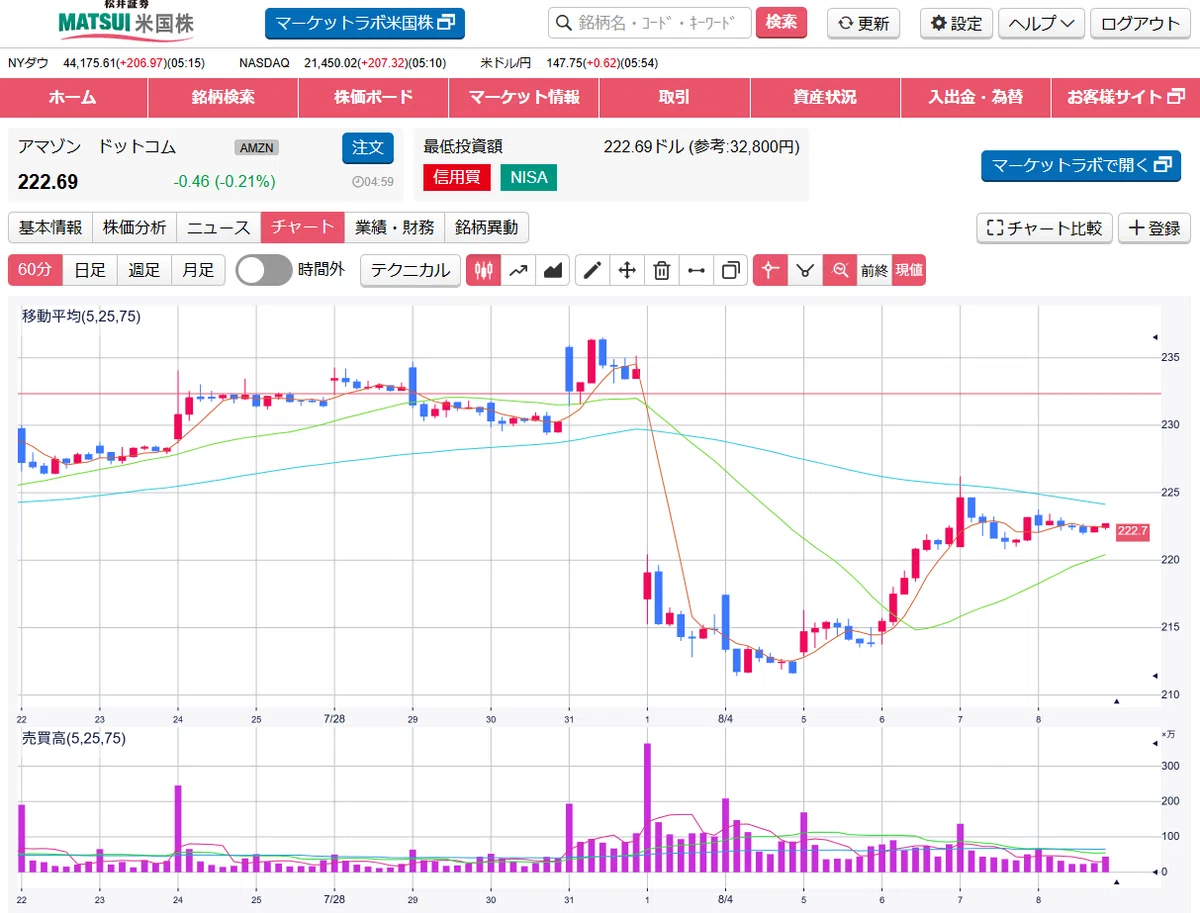Select the 月足 monthly timeframe

point(198,270)
